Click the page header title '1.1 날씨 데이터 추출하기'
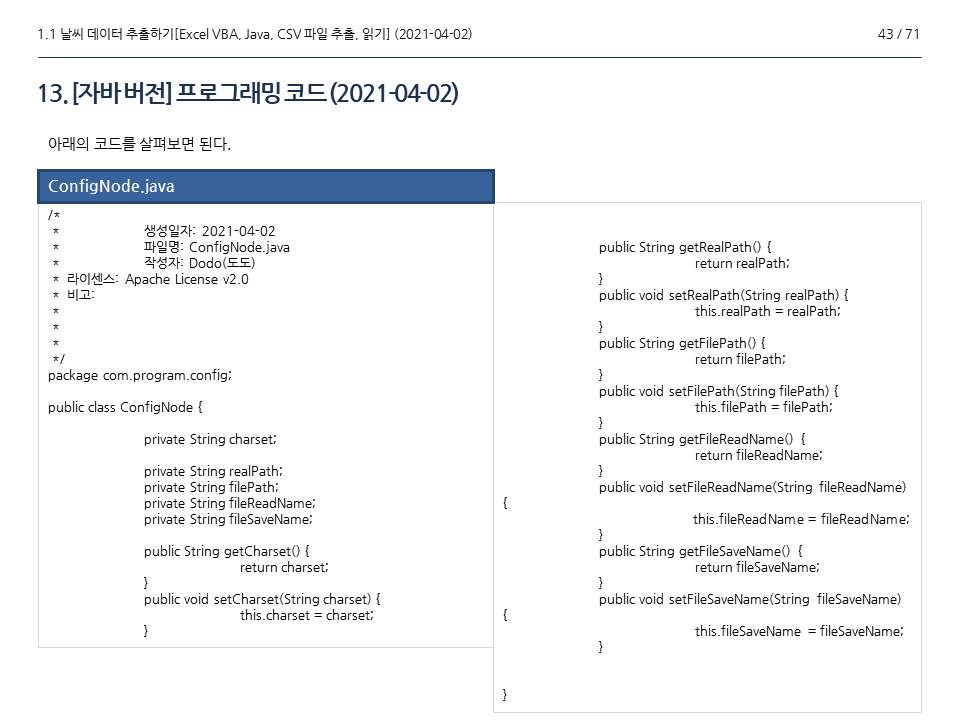Viewport: 960px width, 720px height. pos(106,34)
